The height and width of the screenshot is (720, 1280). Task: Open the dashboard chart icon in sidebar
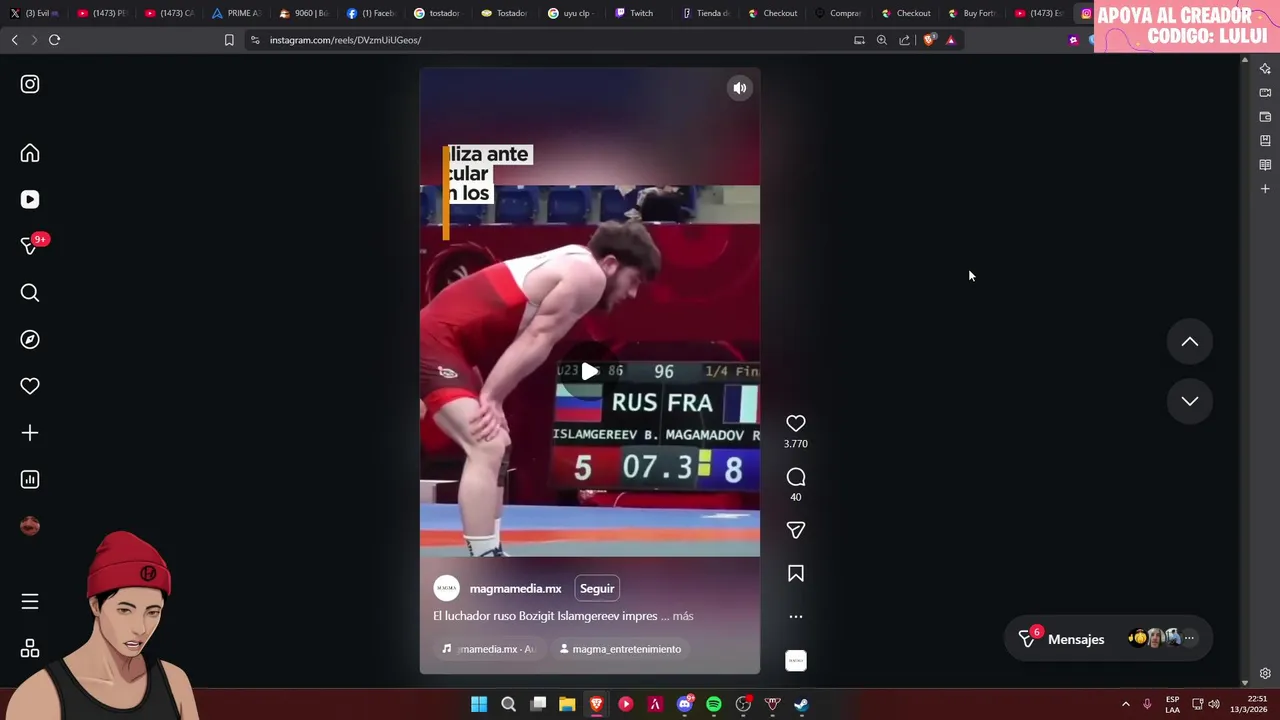tap(30, 479)
